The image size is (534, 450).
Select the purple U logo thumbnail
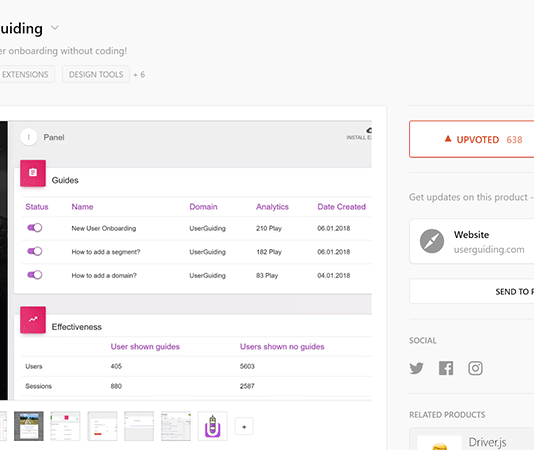(213, 426)
